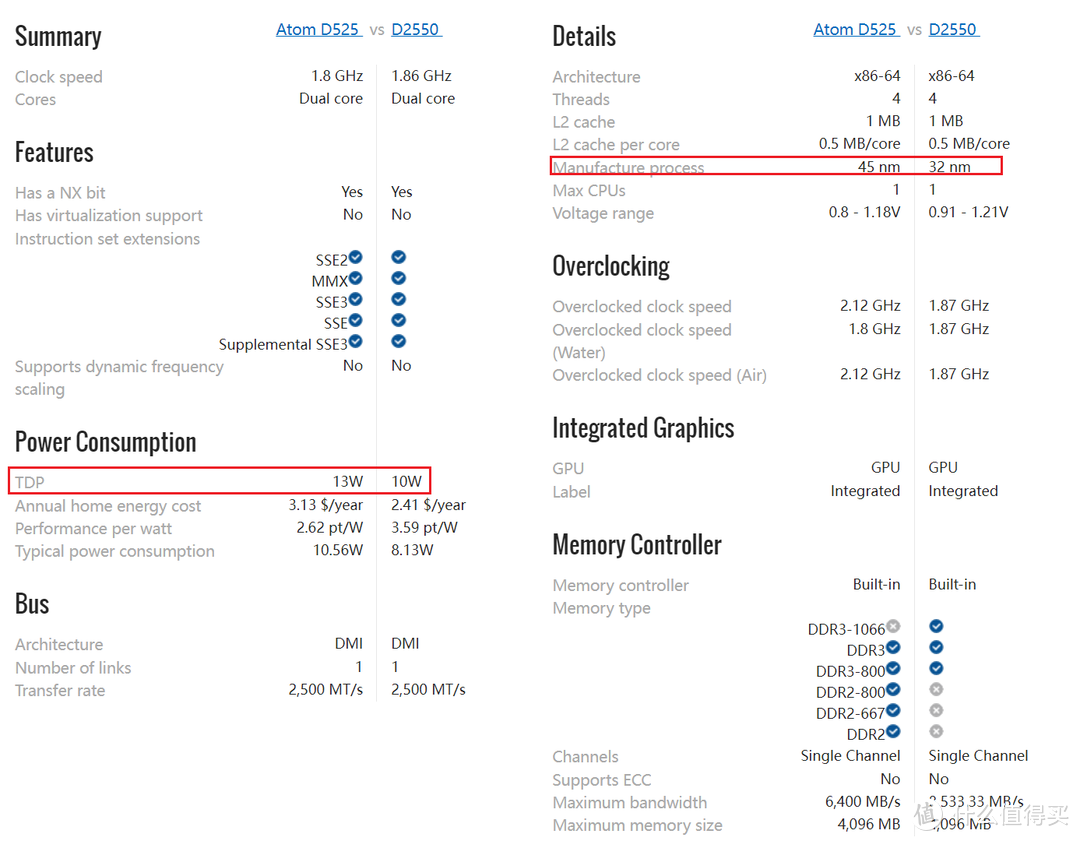1080x841 pixels.
Task: Click the MMX check icon for Atom D525
Action: [x=355, y=278]
